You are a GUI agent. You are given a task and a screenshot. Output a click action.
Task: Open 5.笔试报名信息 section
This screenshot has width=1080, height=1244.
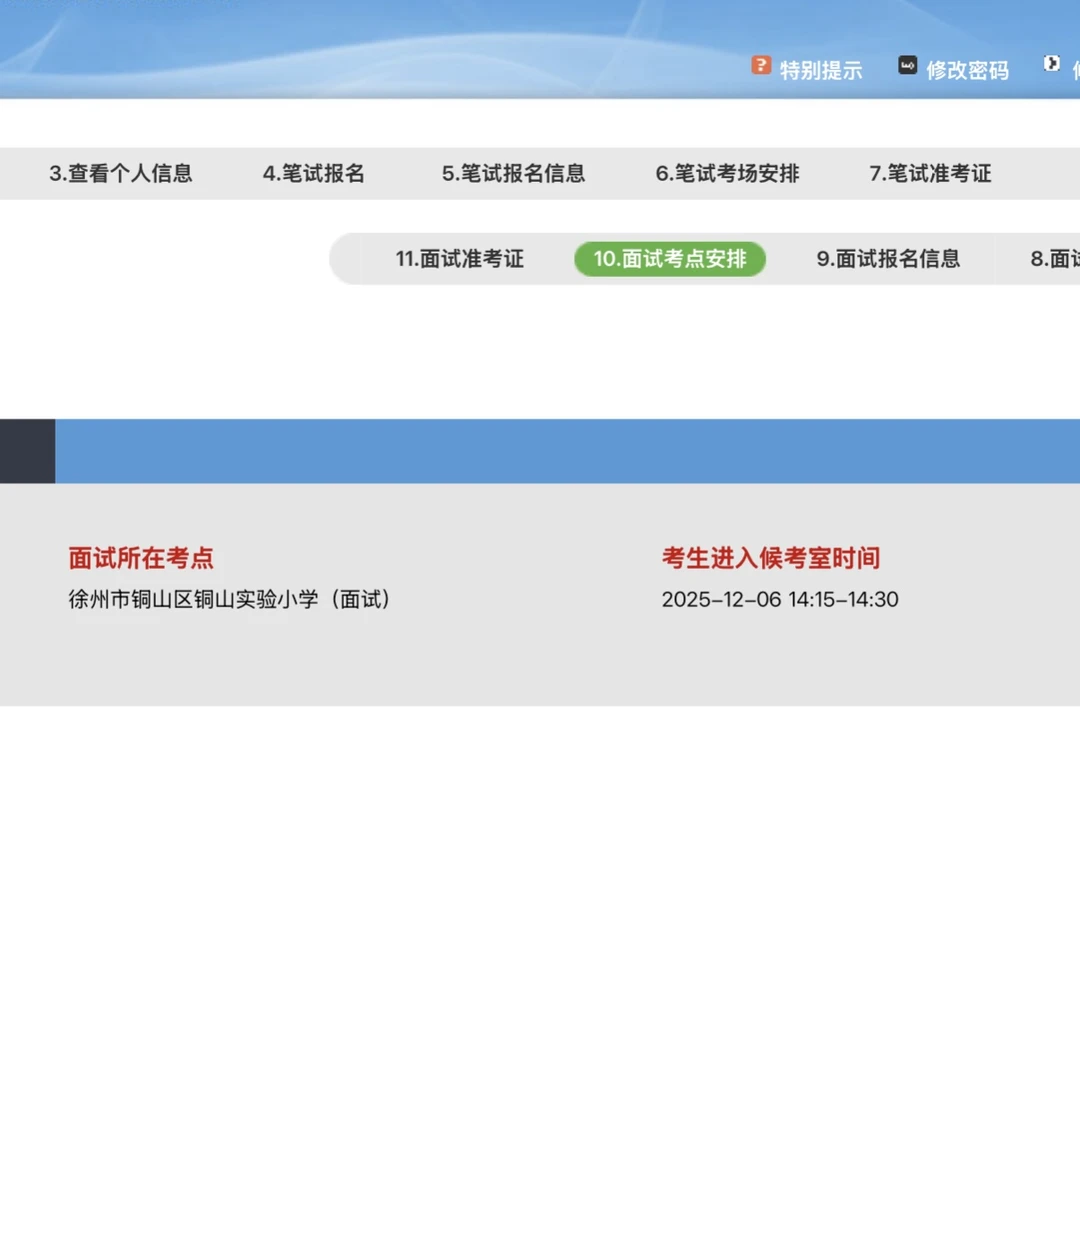pos(515,173)
